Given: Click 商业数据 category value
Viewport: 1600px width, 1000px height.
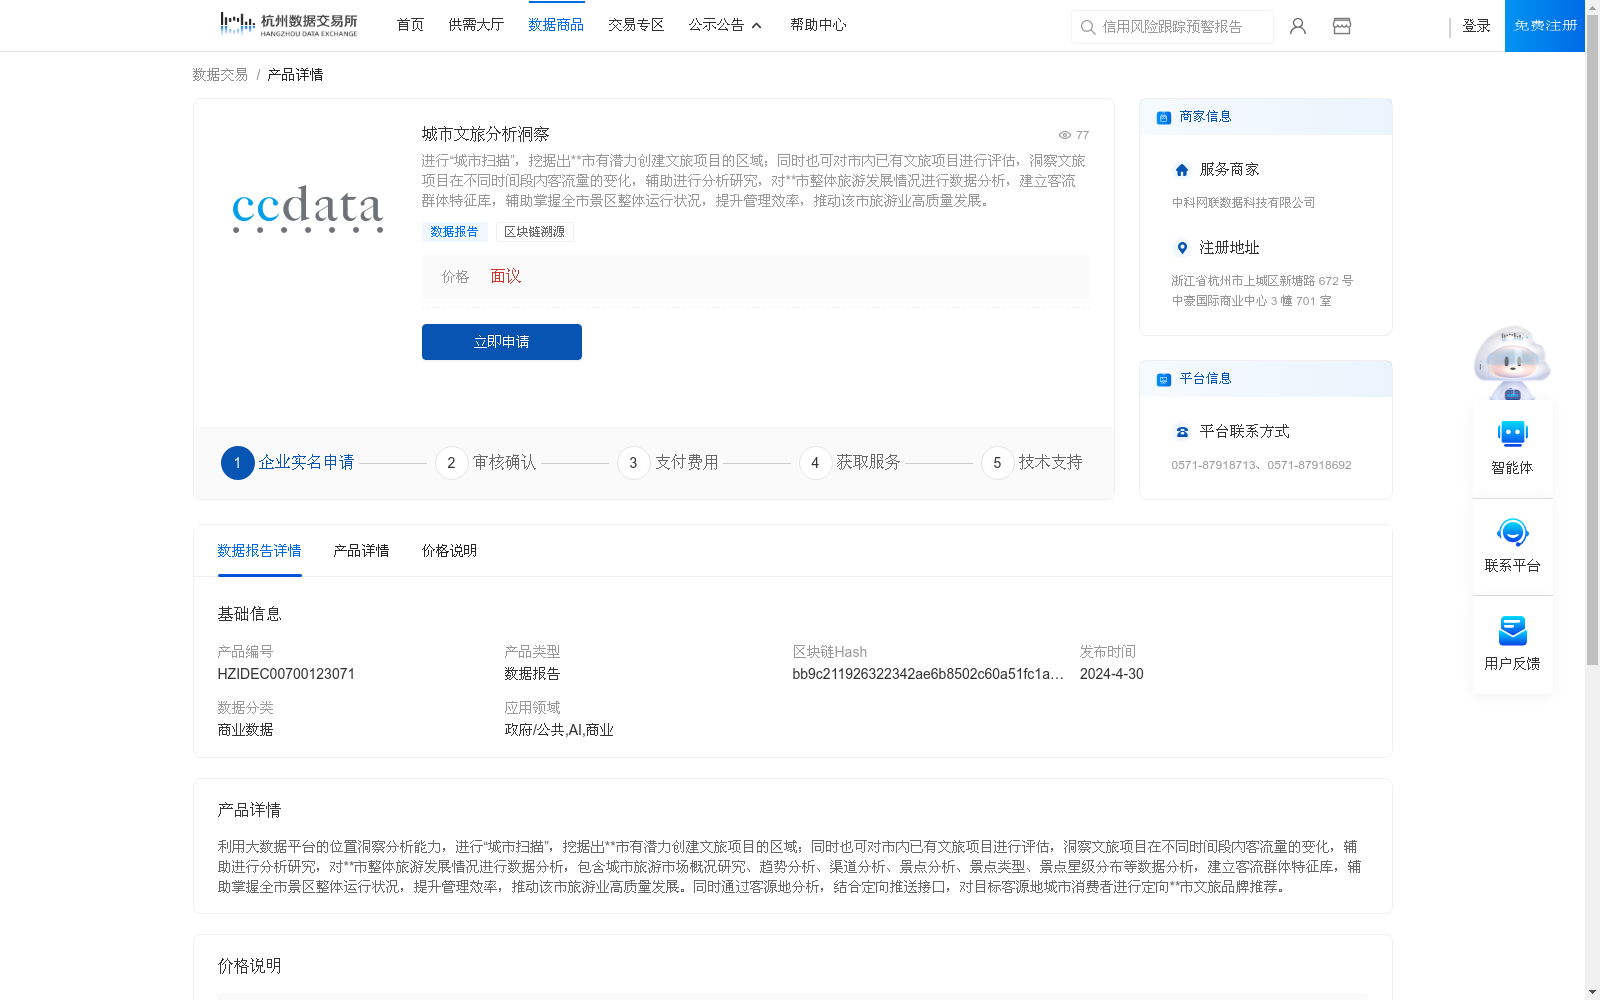Looking at the screenshot, I should click(245, 730).
